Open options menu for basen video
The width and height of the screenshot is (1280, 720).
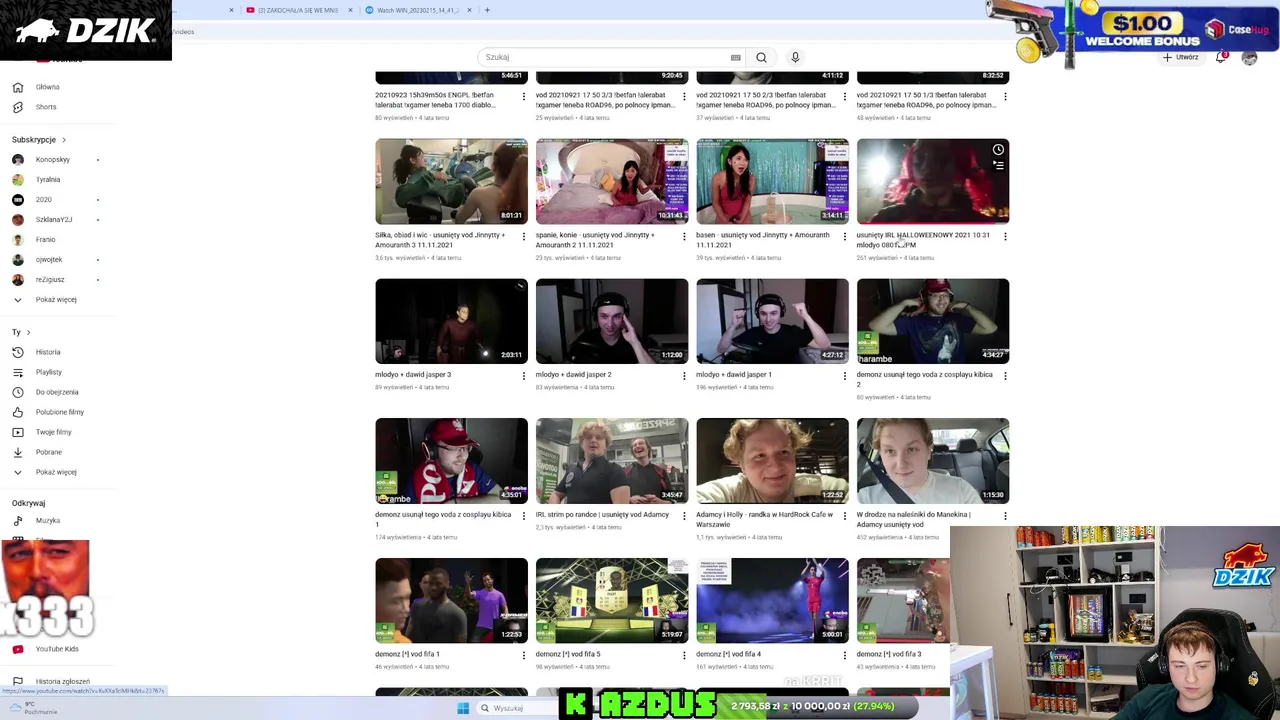coord(844,237)
